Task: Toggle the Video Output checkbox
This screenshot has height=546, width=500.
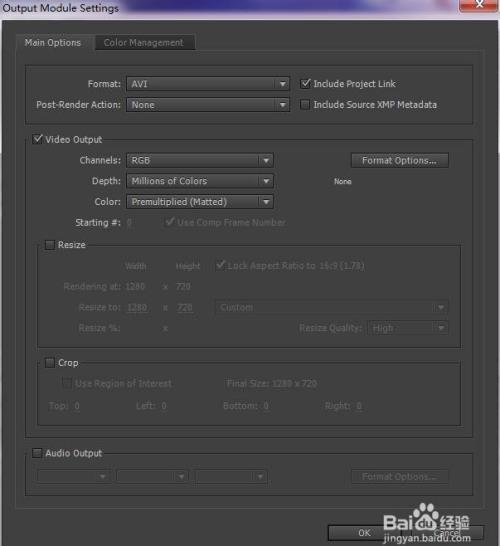Action: [37, 139]
